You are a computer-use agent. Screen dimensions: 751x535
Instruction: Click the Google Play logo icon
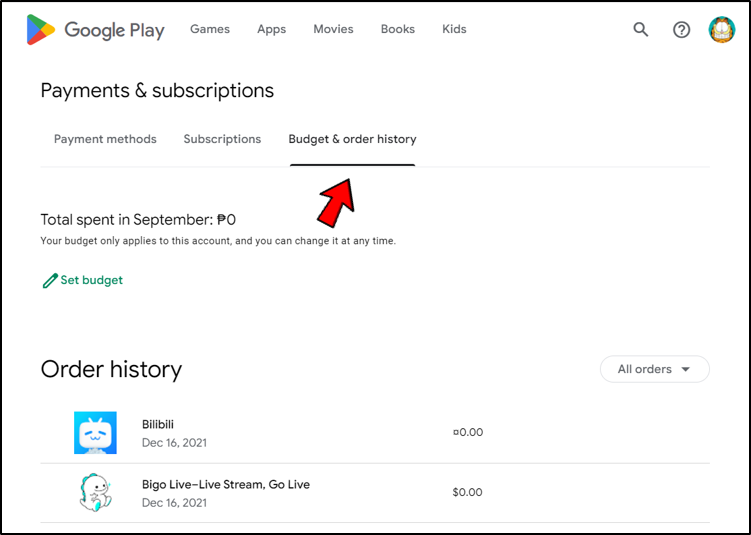[41, 30]
